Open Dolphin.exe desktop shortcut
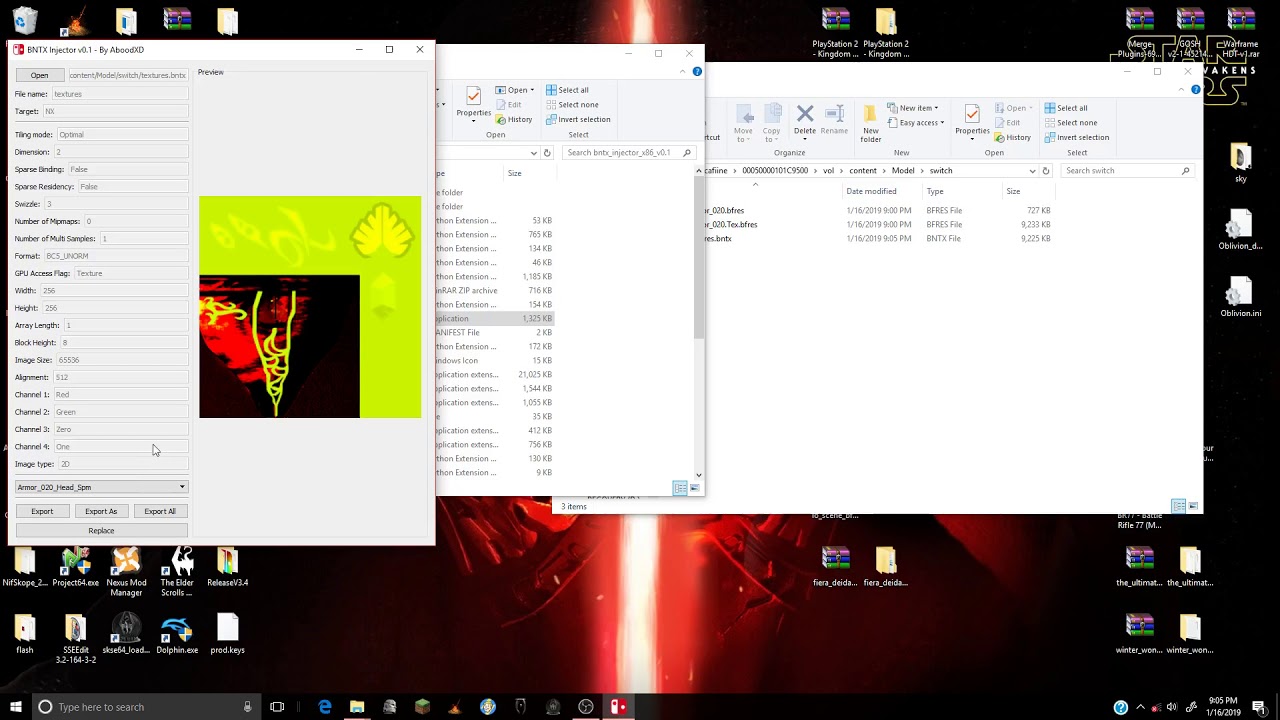This screenshot has height=720, width=1280. pyautogui.click(x=177, y=635)
